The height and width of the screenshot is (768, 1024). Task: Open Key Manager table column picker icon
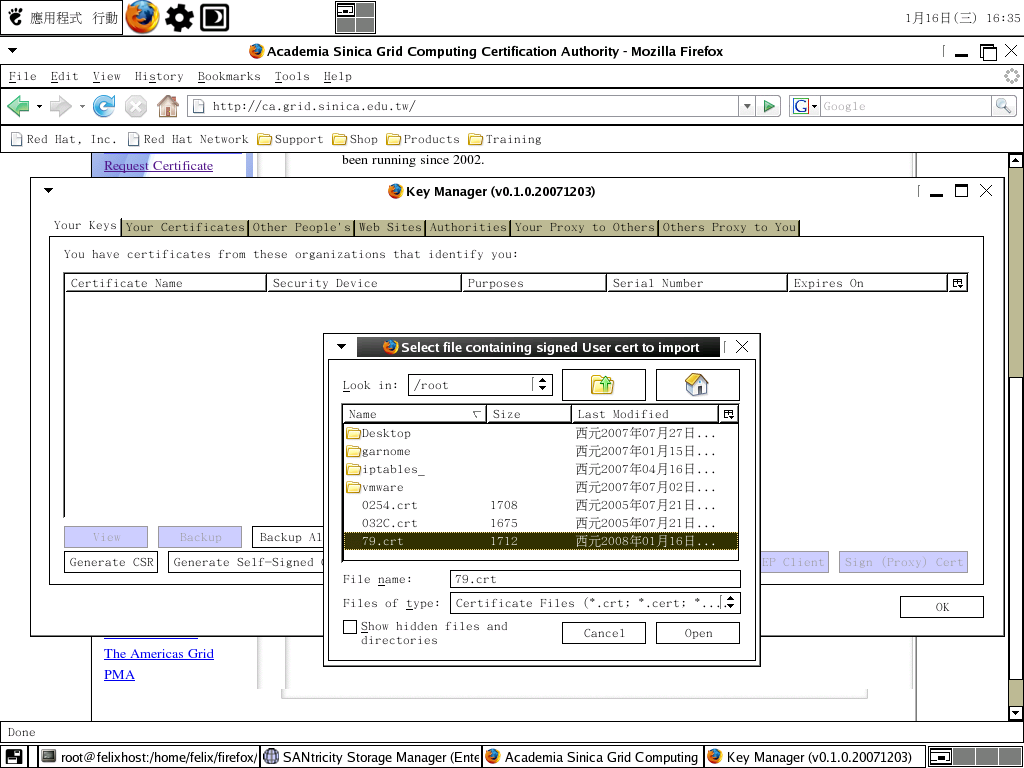(x=957, y=283)
